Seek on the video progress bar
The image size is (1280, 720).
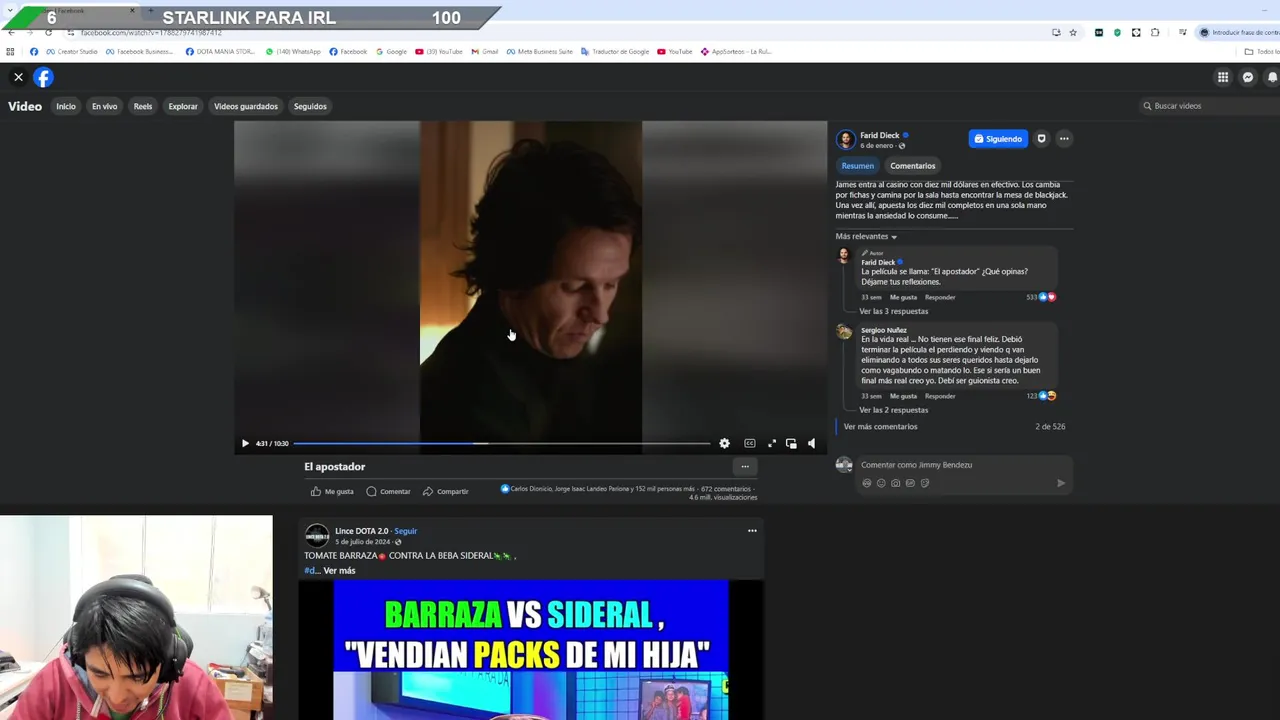pyautogui.click(x=501, y=443)
